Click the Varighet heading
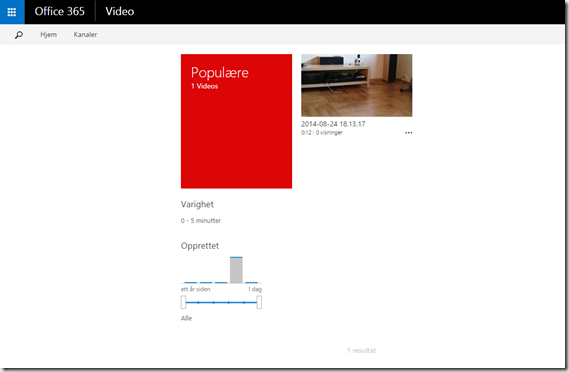The width and height of the screenshot is (569, 372). click(x=197, y=205)
